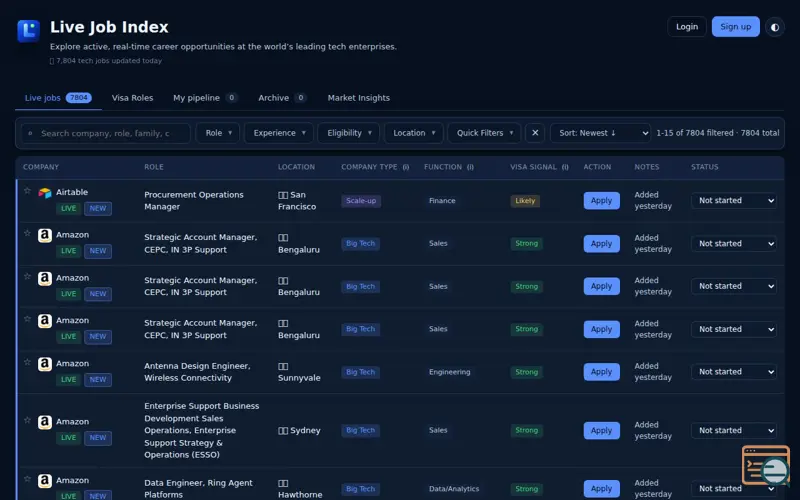Switch to the Visa Roles tab

132,98
